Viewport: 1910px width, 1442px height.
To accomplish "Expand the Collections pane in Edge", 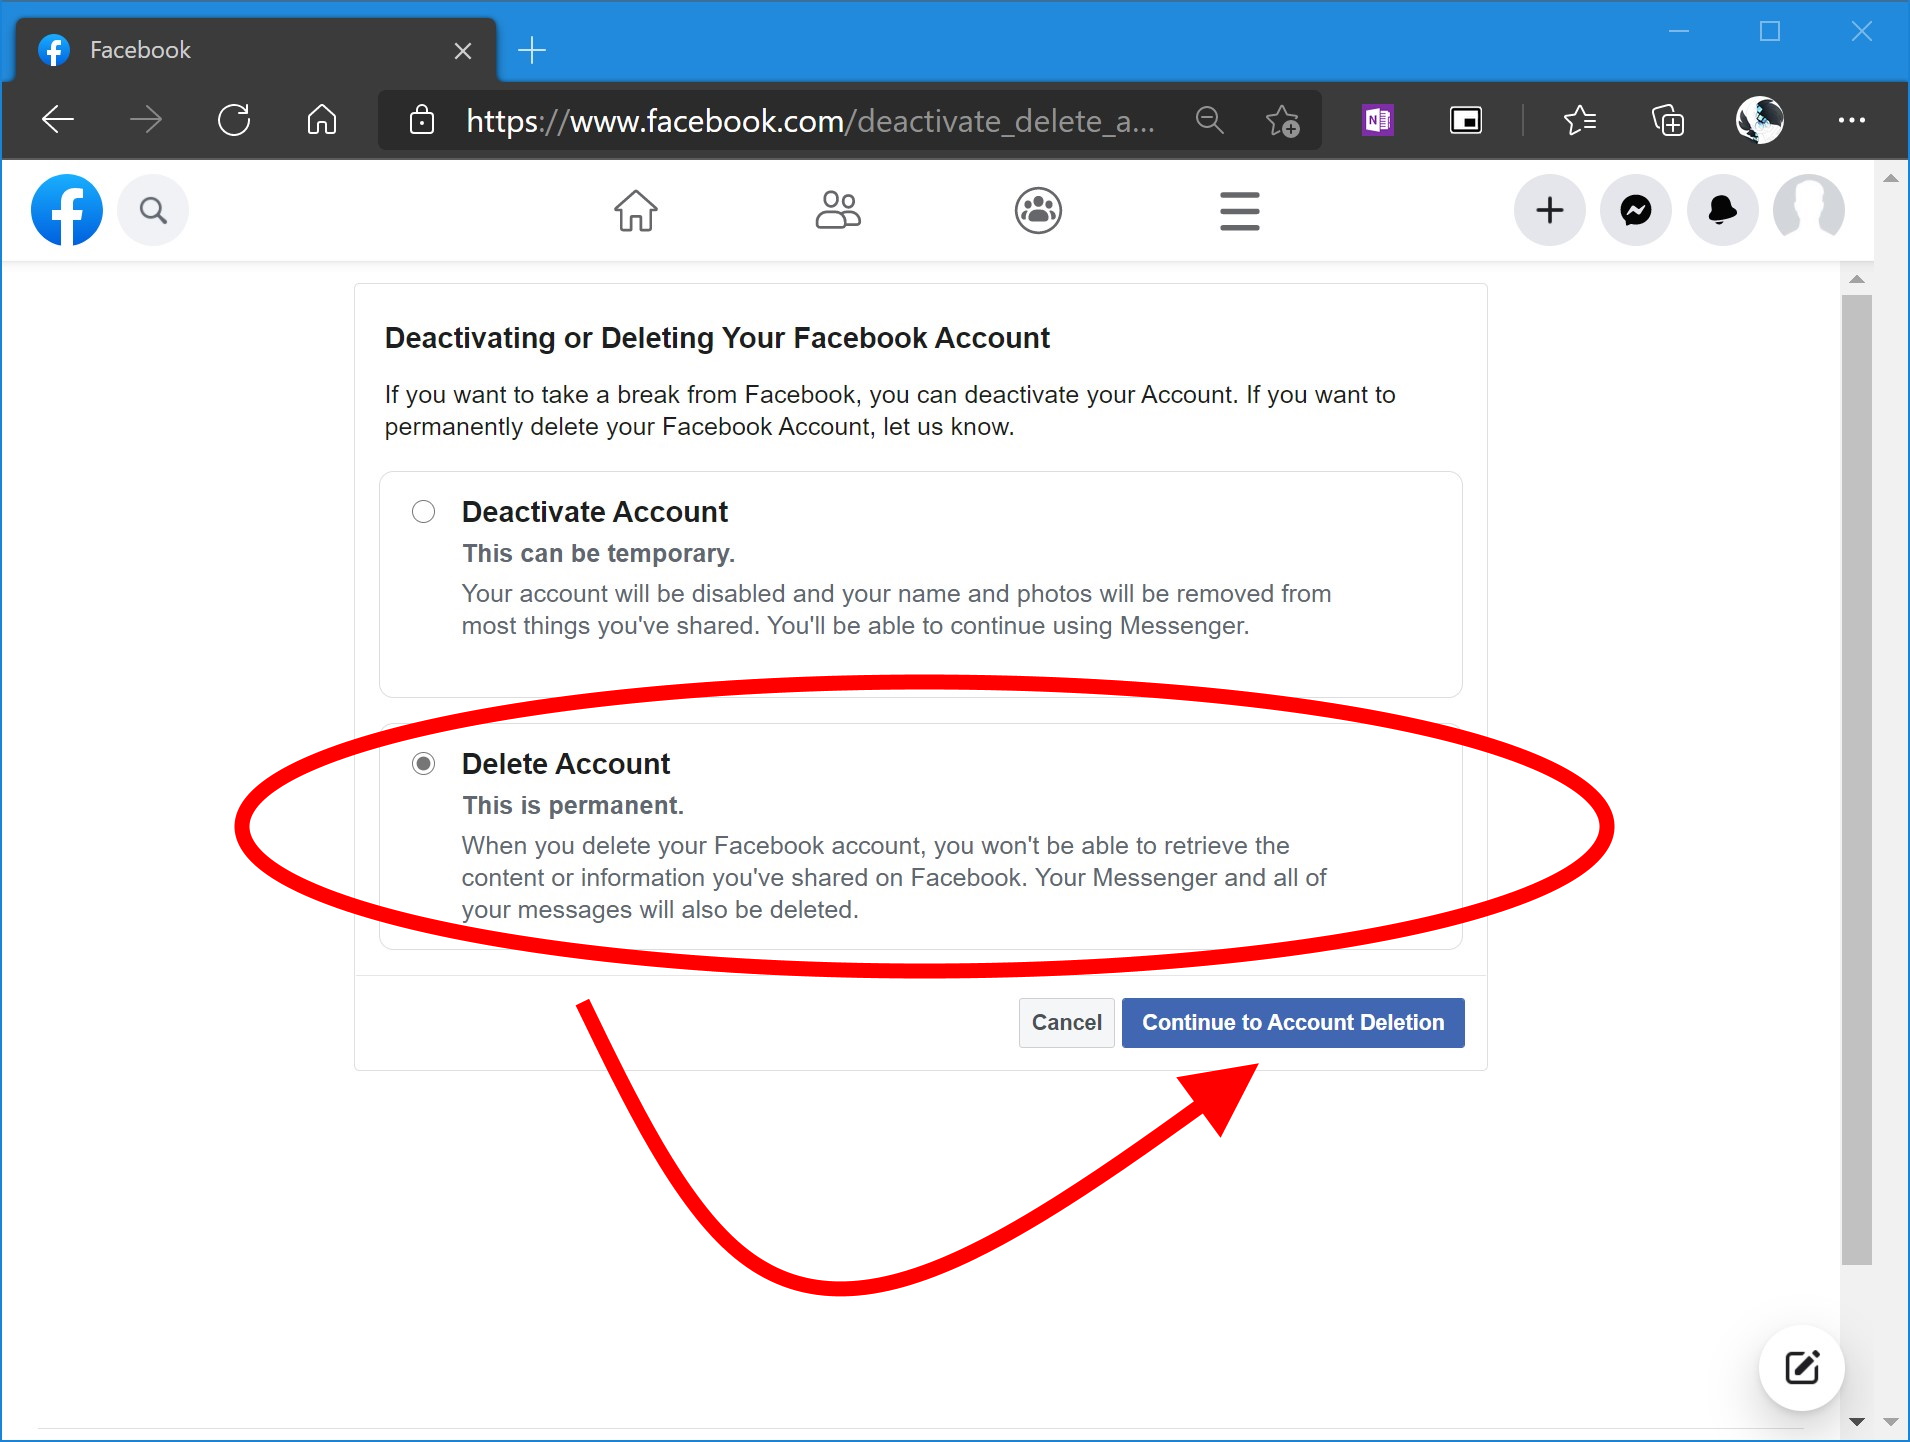I will click(1666, 120).
